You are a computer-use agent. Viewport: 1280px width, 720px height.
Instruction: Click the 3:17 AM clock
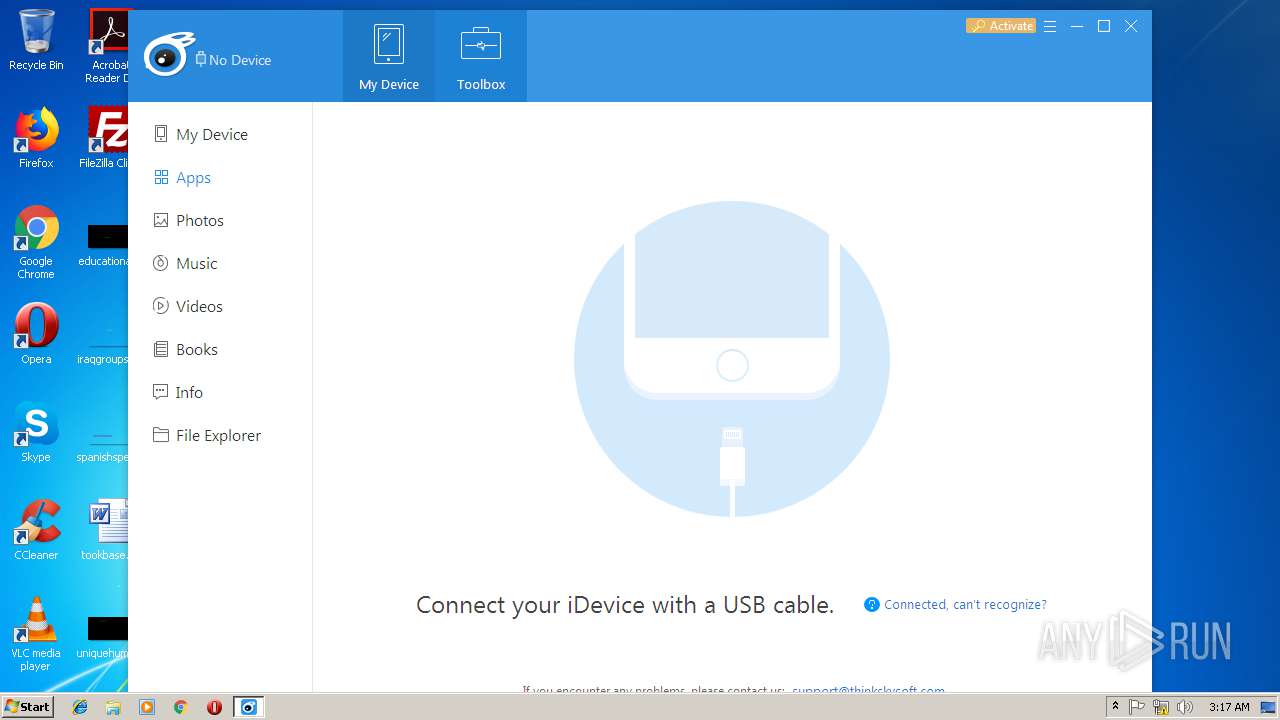click(x=1229, y=707)
